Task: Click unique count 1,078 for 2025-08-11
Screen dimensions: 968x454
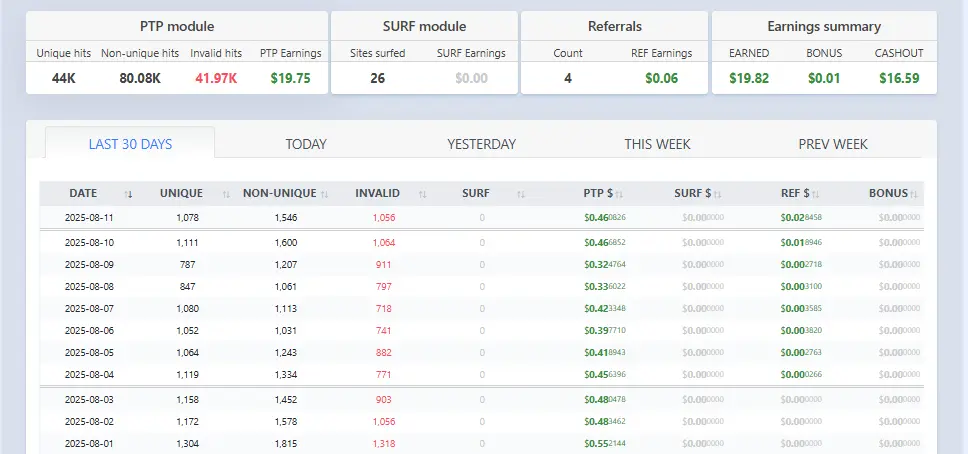Action: [x=188, y=217]
